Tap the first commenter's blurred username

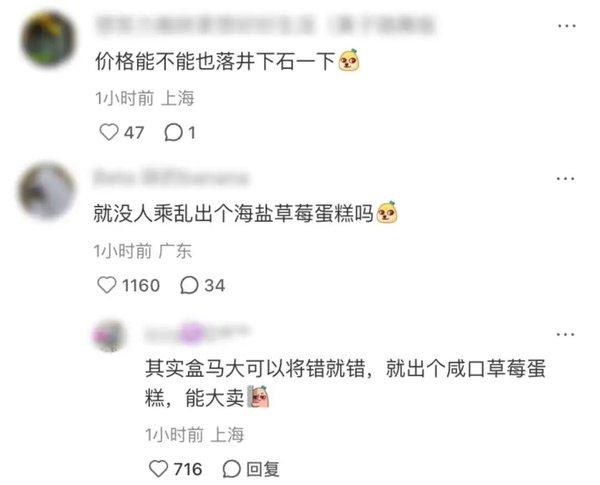click(265, 25)
